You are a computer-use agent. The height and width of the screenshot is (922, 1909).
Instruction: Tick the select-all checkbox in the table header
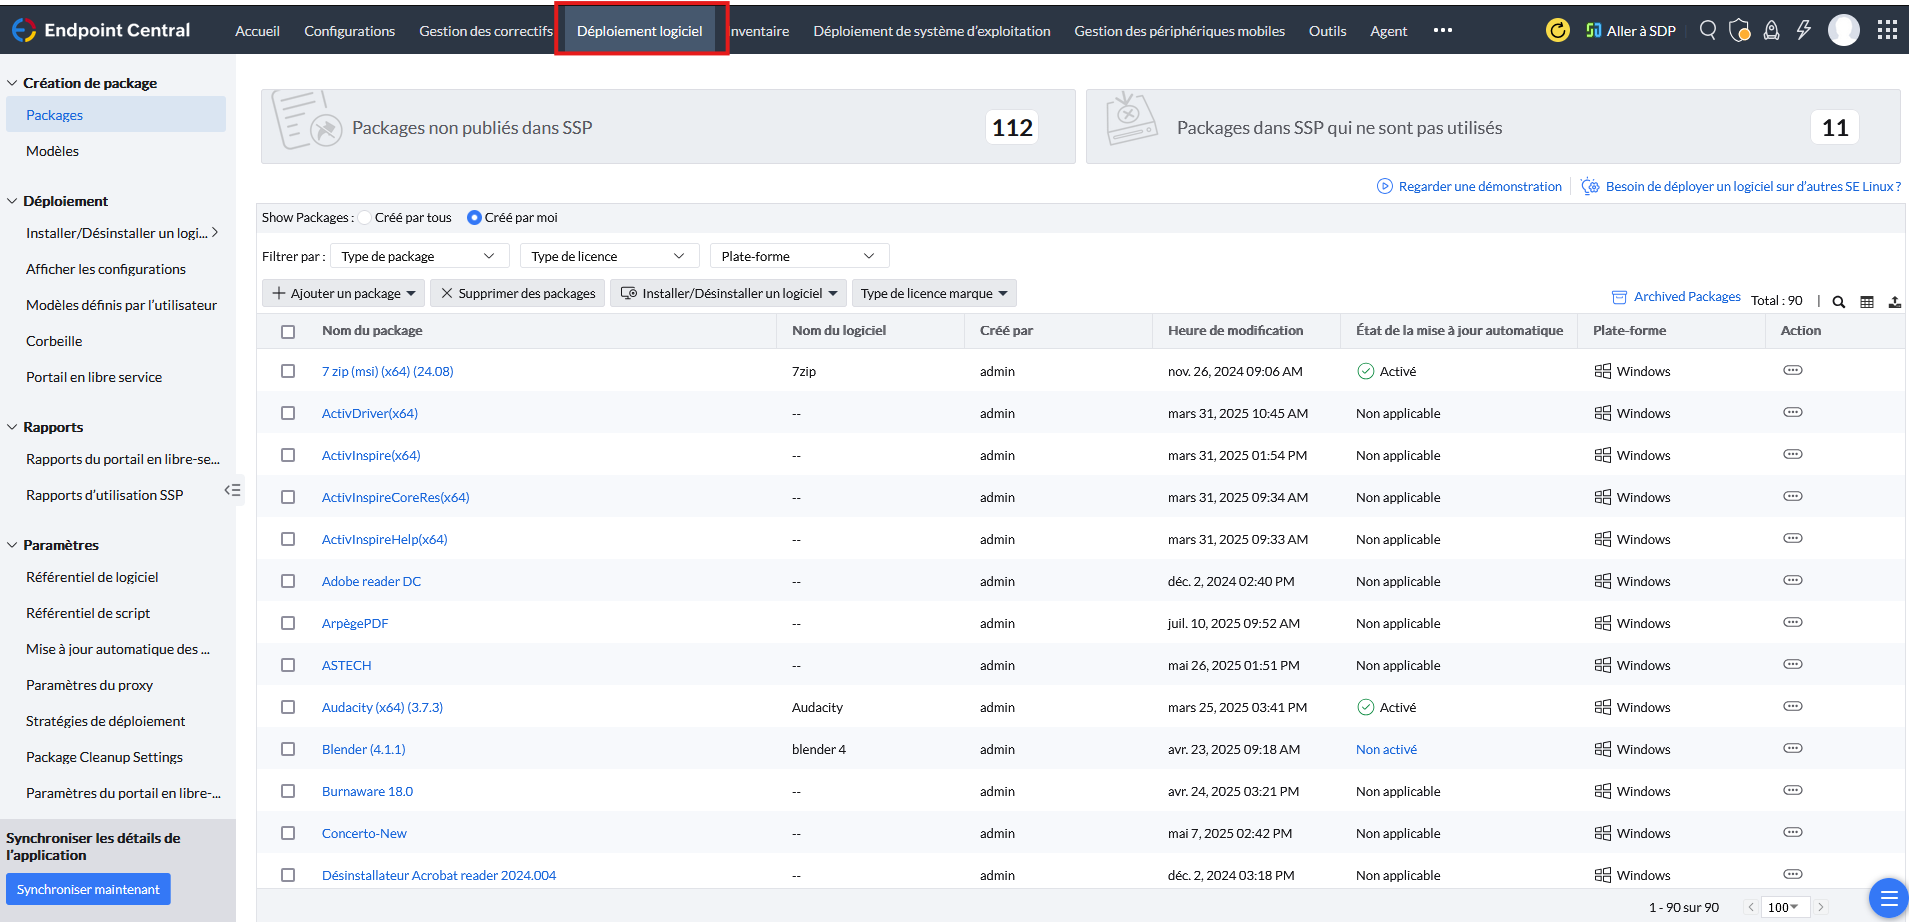288,331
